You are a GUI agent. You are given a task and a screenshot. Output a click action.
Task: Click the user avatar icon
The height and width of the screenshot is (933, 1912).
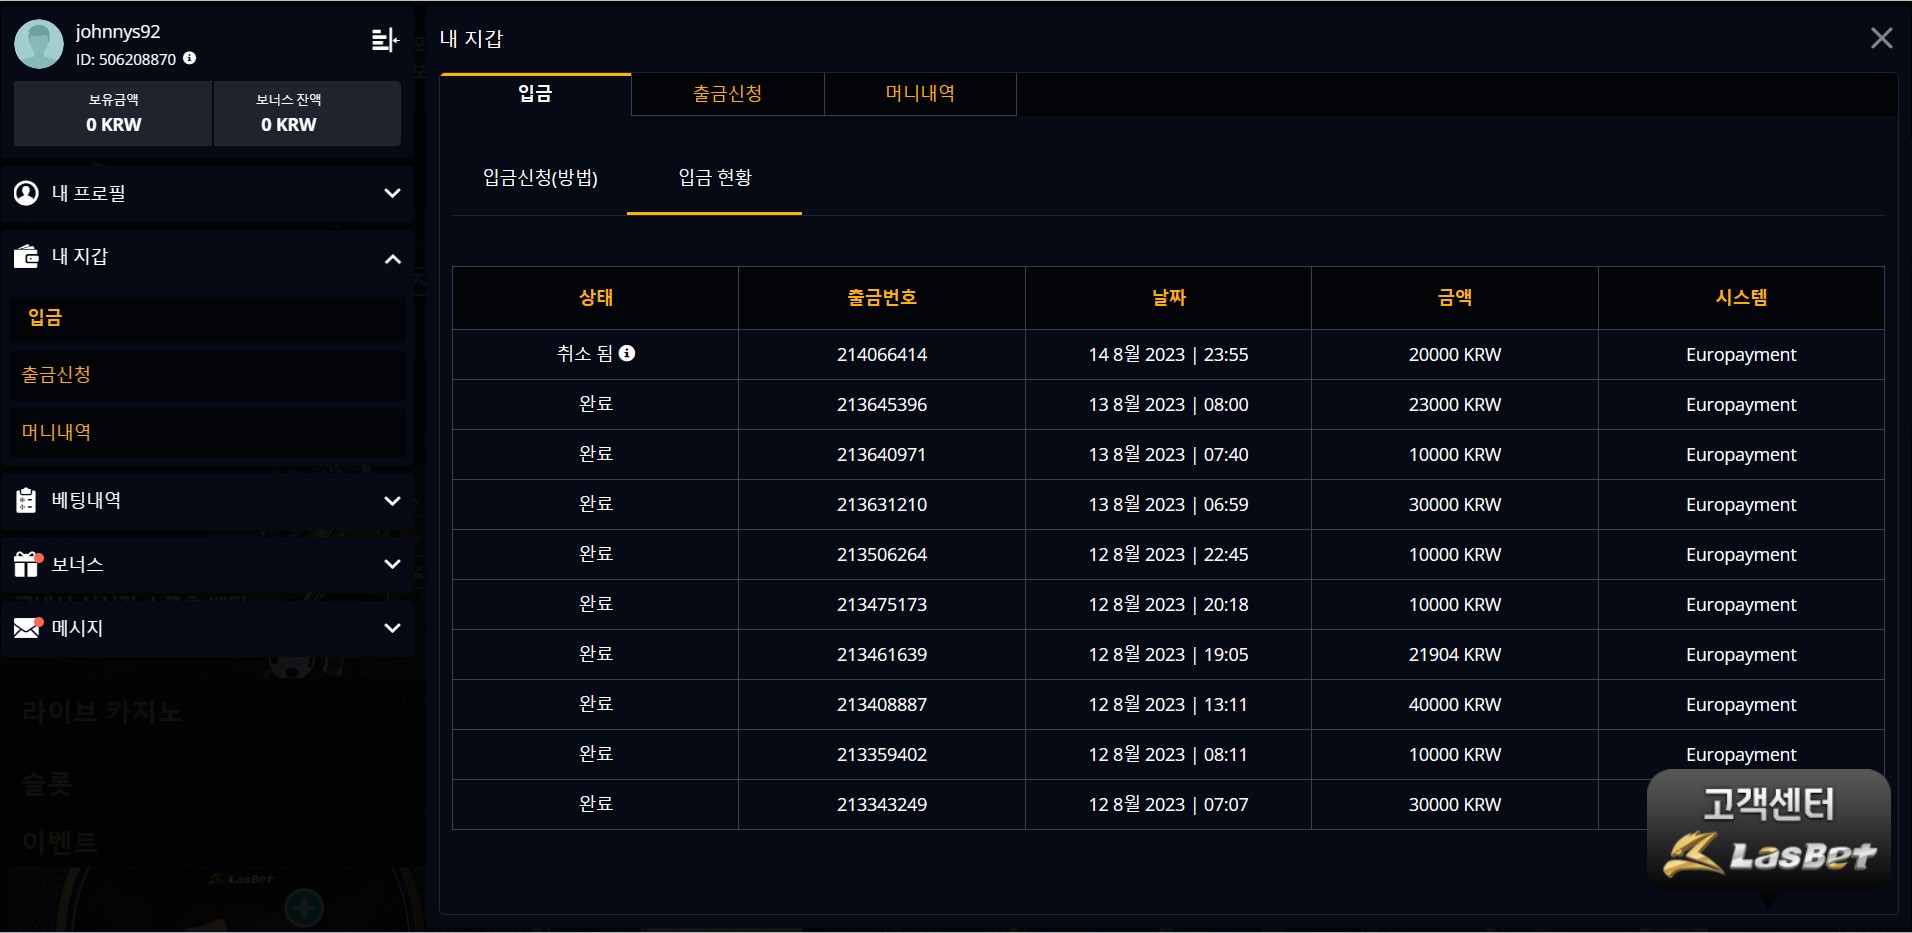39,44
